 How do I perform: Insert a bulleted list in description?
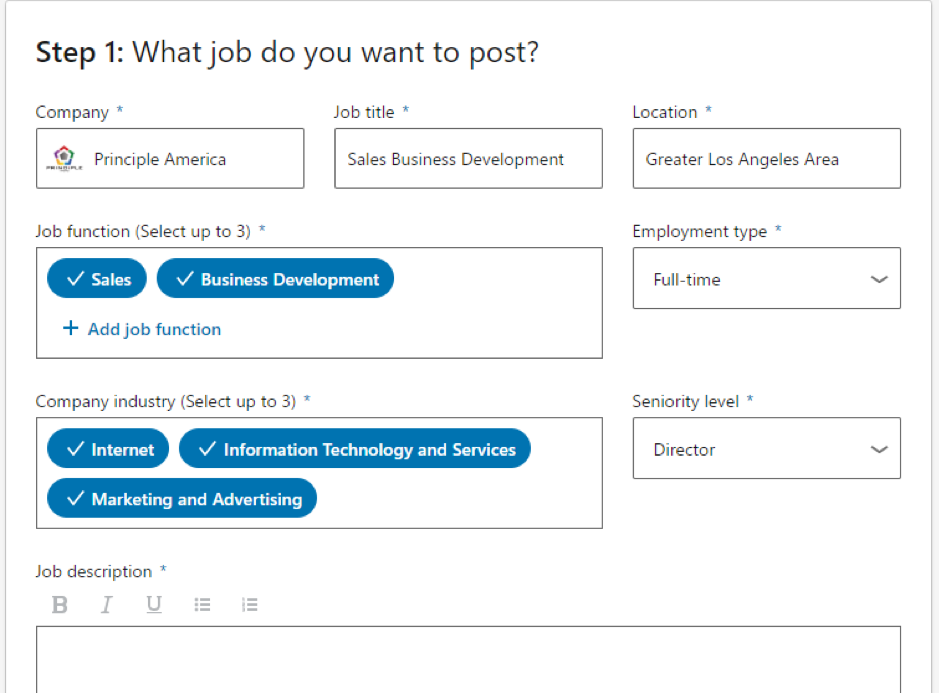point(202,605)
